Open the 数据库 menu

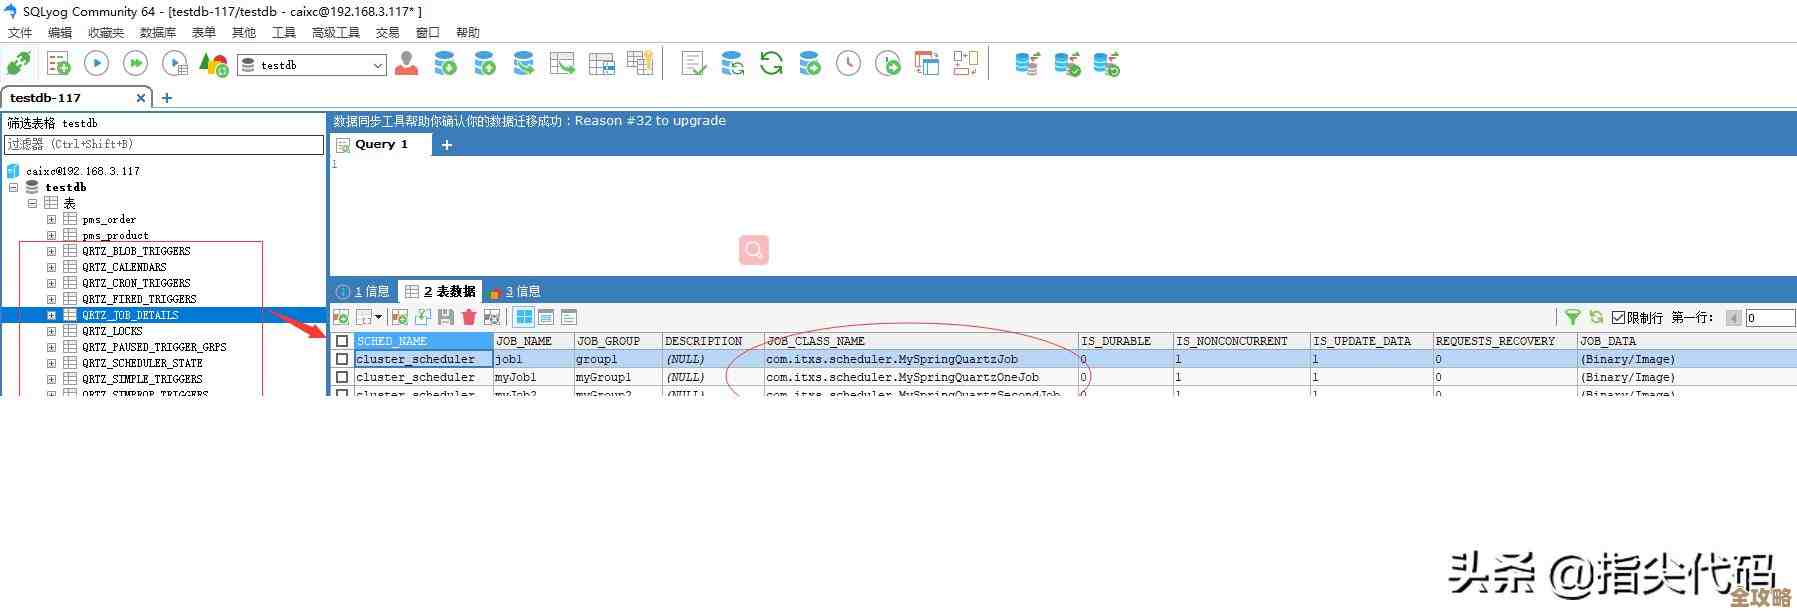[157, 33]
